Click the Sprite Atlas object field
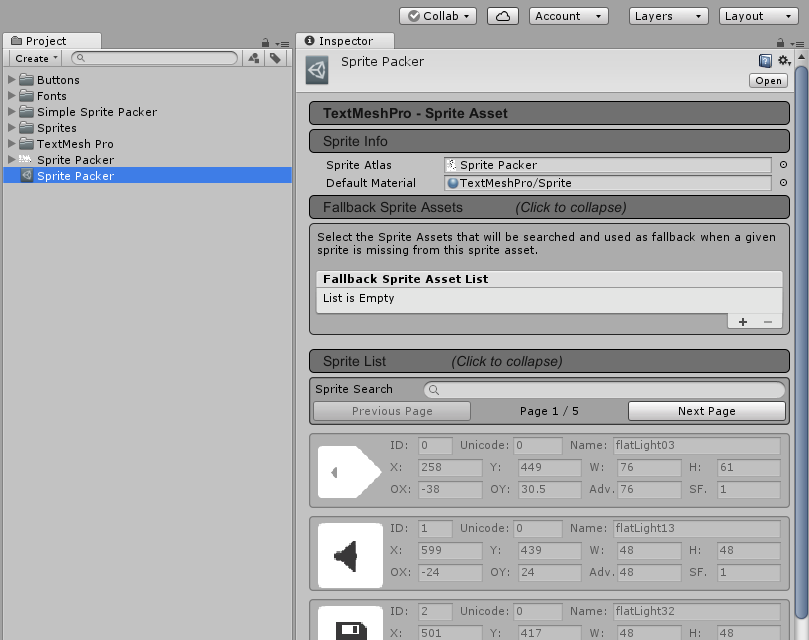This screenshot has height=640, width=809. coord(607,165)
